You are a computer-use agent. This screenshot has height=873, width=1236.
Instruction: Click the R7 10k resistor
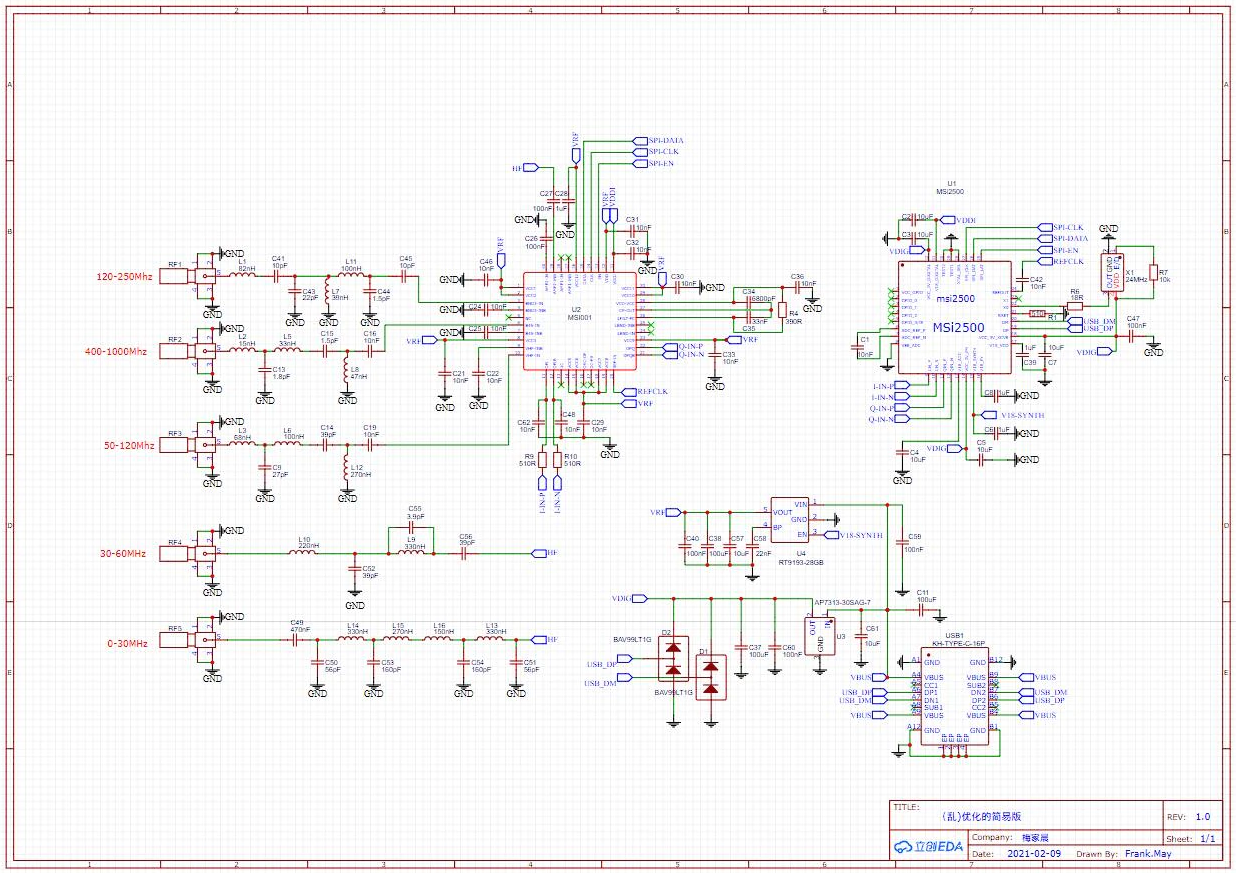coord(1151,273)
